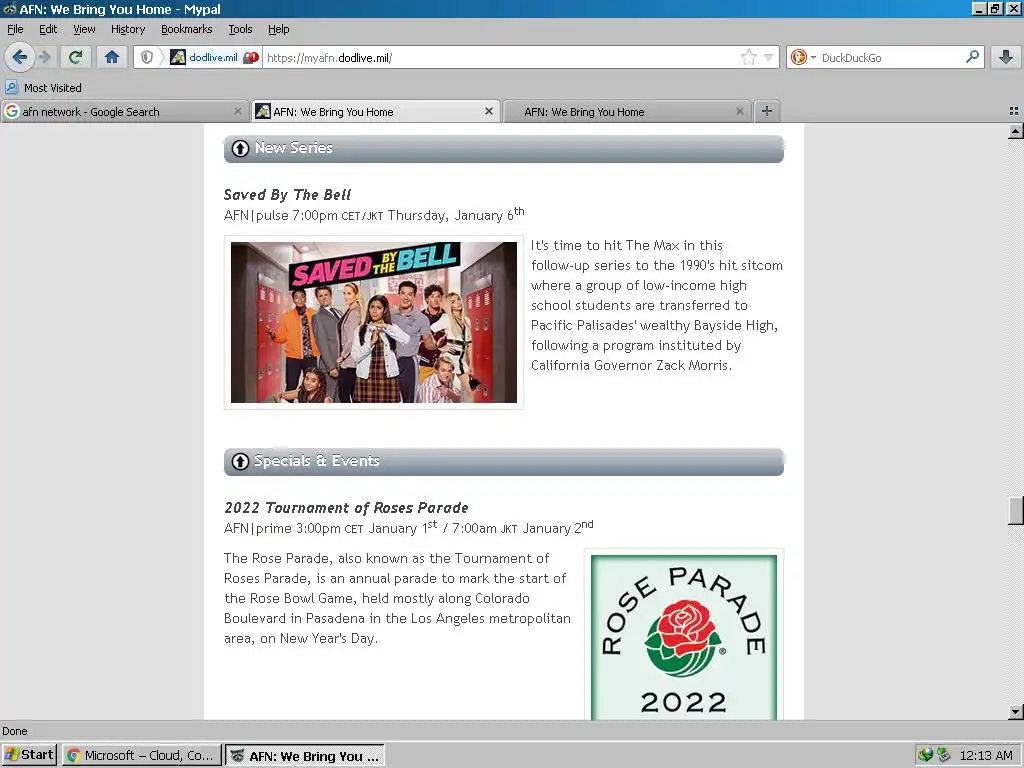Open the Bookmarks menu
This screenshot has height=768, width=1024.
(x=187, y=29)
